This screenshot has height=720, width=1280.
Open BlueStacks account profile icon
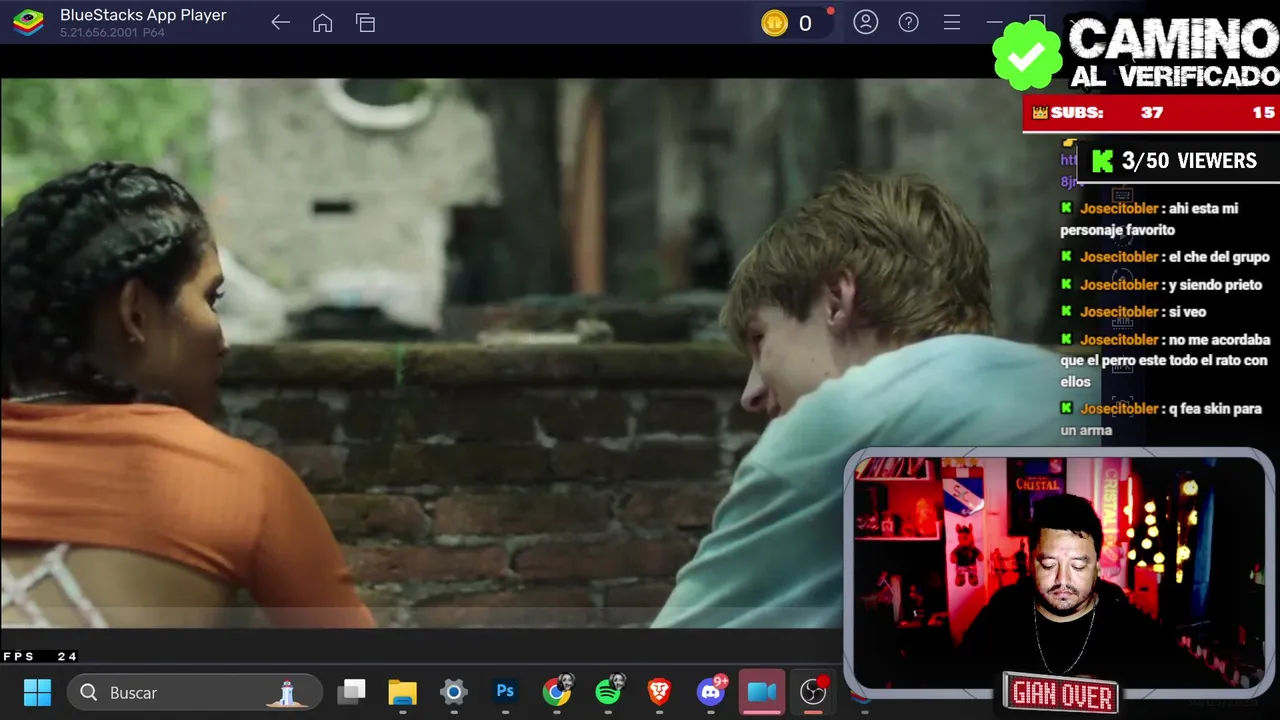point(865,22)
